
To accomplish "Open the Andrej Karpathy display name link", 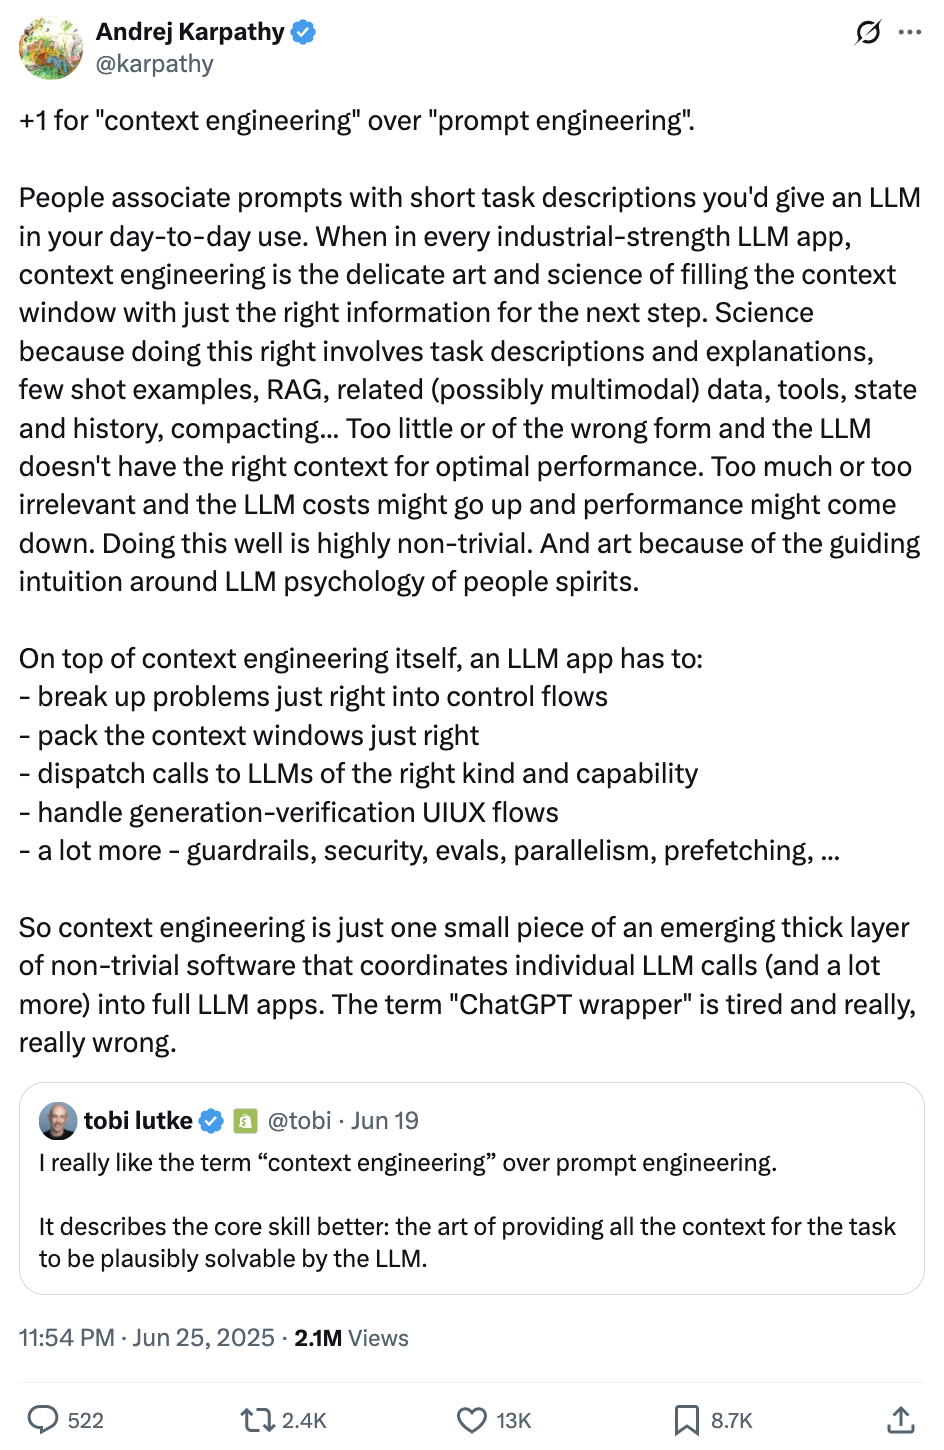I will [x=190, y=32].
